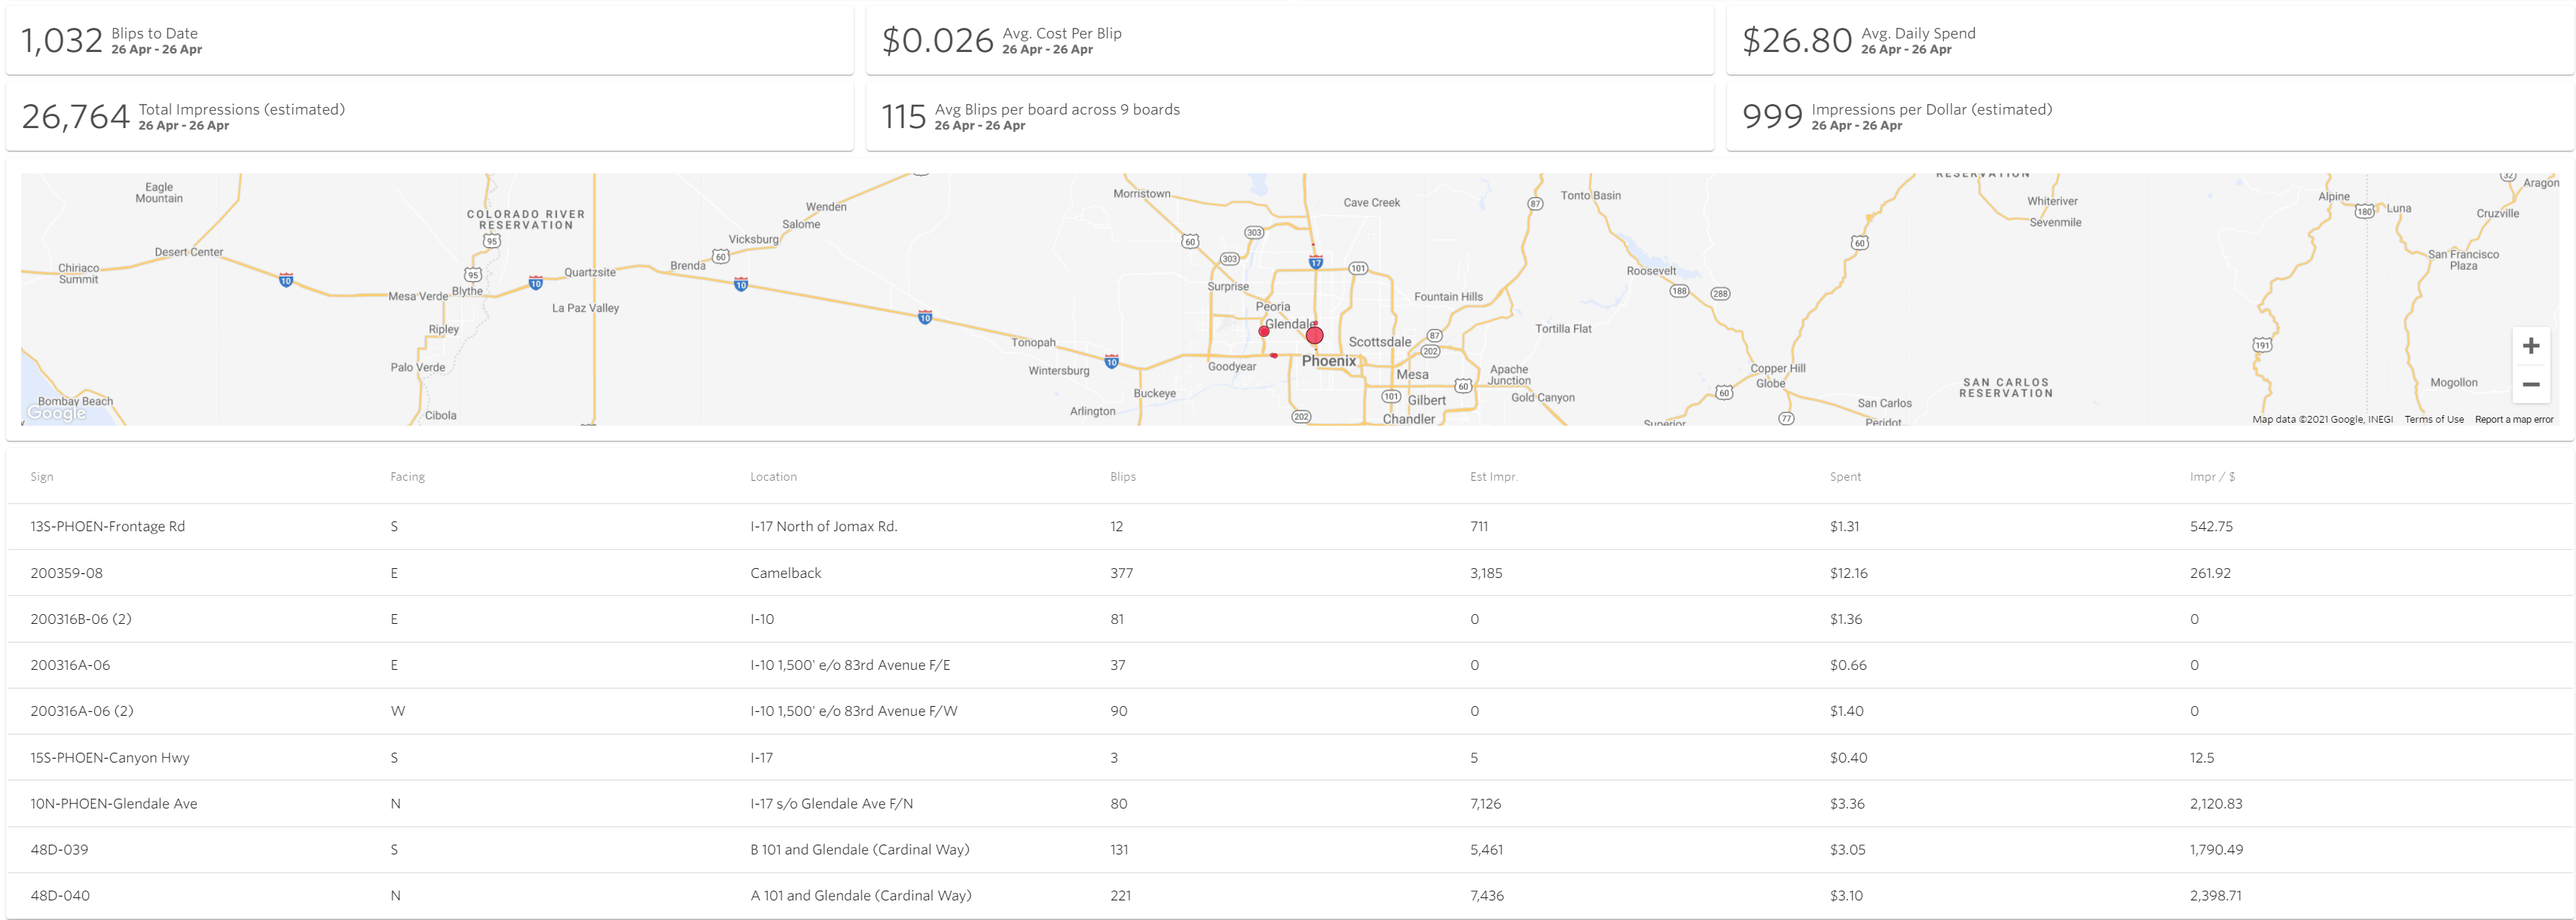The width and height of the screenshot is (2576, 920).
Task: Sort table by Impr / $ column header
Action: (2211, 477)
